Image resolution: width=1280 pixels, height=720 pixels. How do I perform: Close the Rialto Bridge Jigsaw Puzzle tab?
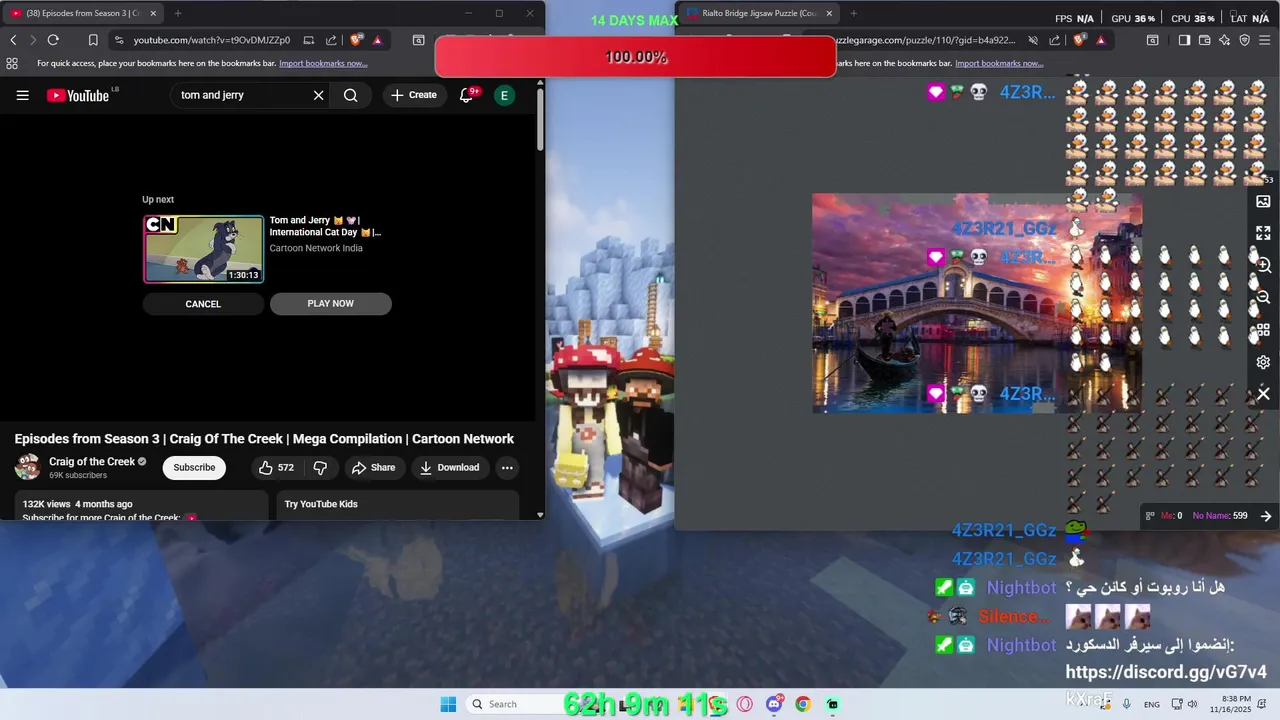pos(829,14)
